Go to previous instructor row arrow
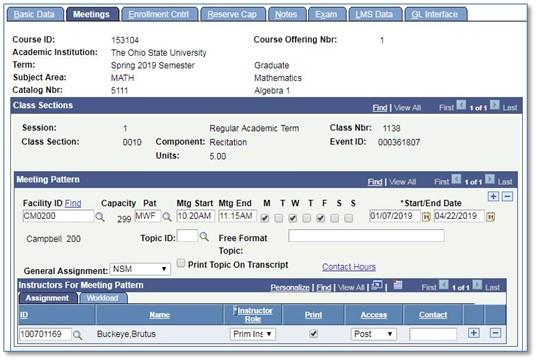 443,284
